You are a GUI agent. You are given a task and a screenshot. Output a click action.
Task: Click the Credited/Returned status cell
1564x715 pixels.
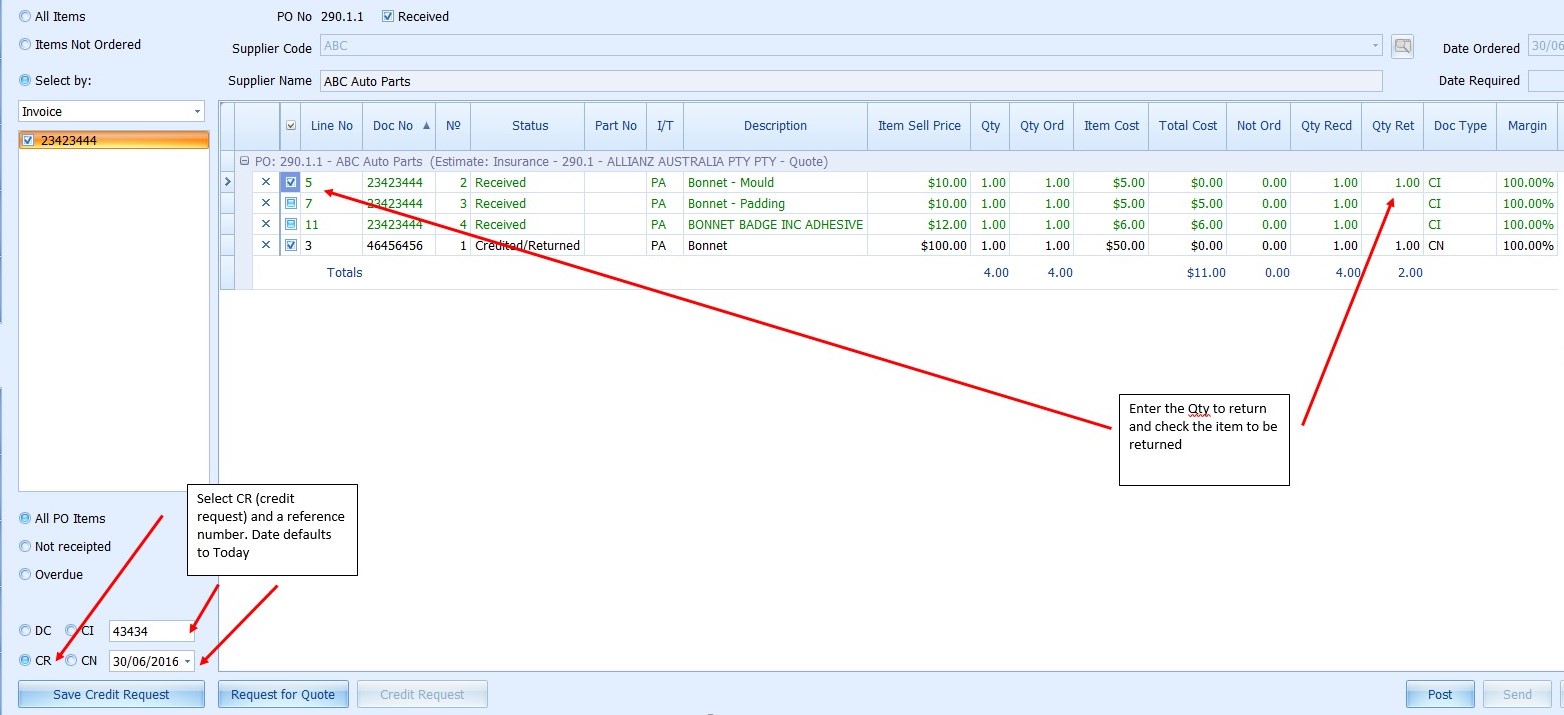(528, 245)
